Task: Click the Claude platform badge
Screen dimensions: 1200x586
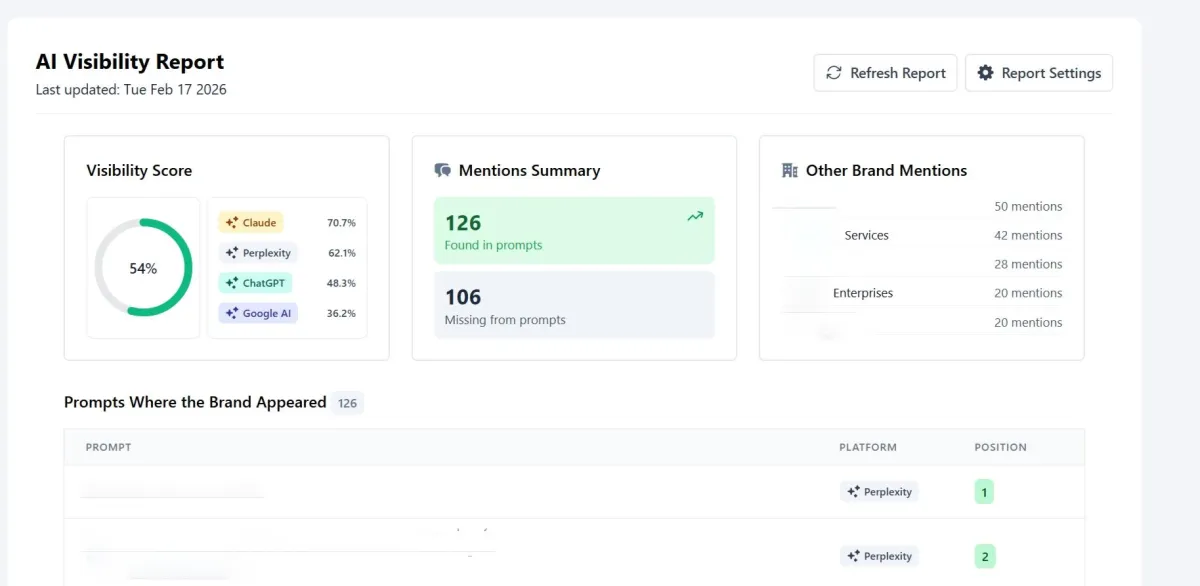Action: [x=251, y=223]
